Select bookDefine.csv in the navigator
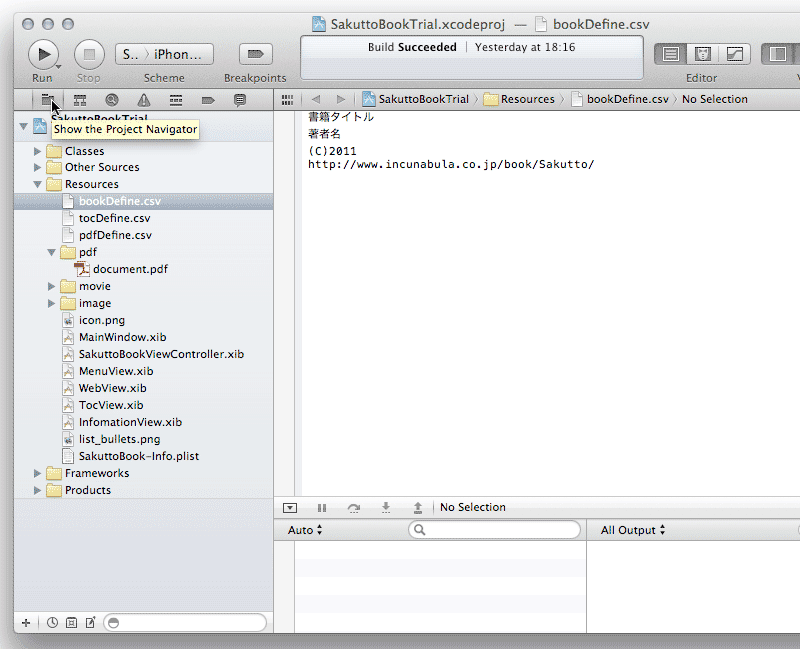This screenshot has width=800, height=649. tap(143, 202)
